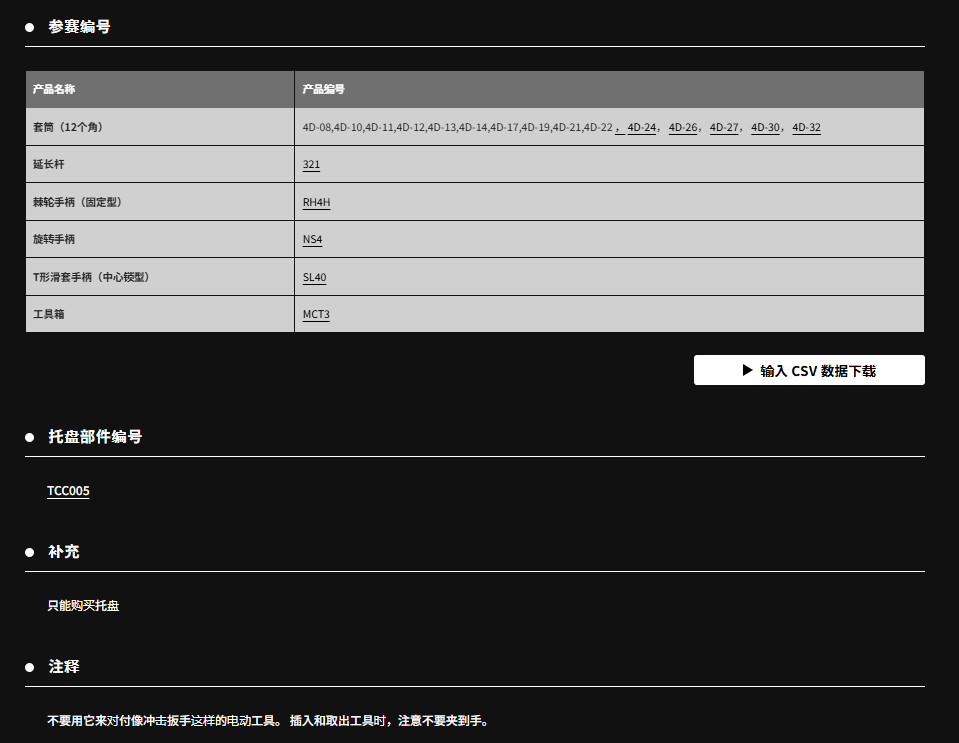Click the NS4 spinner handle link
959x743 pixels.
click(313, 240)
